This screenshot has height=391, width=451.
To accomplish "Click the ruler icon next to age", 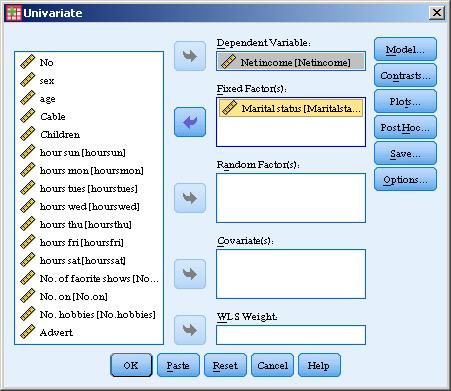I will (27, 98).
